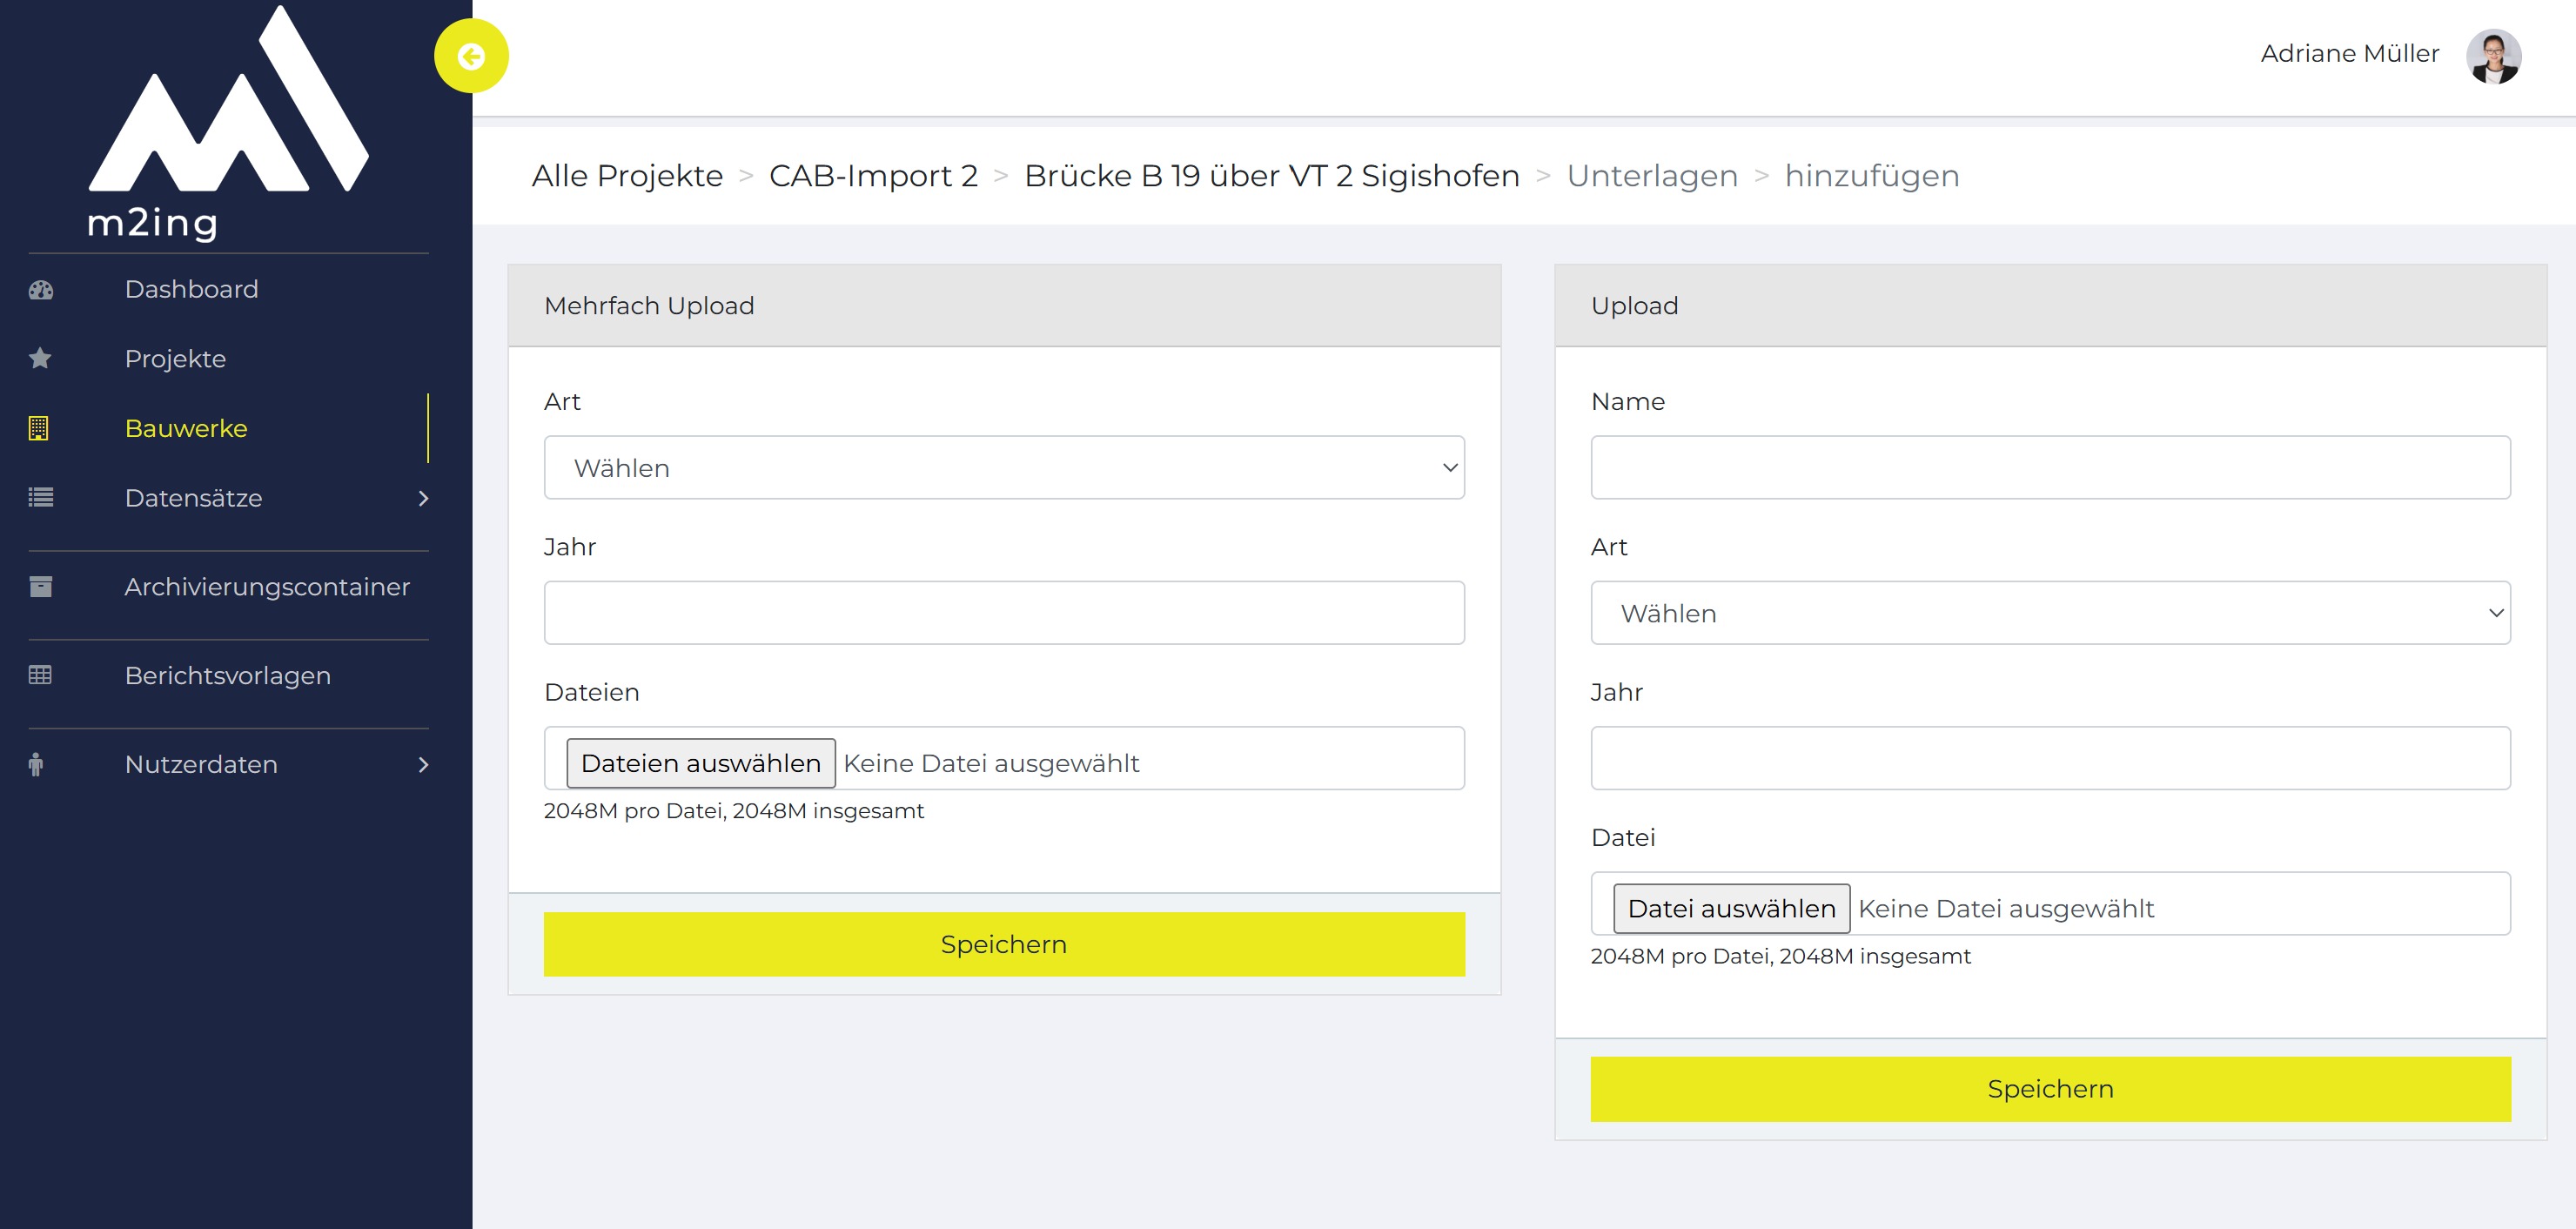
Task: Click size limit note in Upload panel
Action: click(1780, 956)
